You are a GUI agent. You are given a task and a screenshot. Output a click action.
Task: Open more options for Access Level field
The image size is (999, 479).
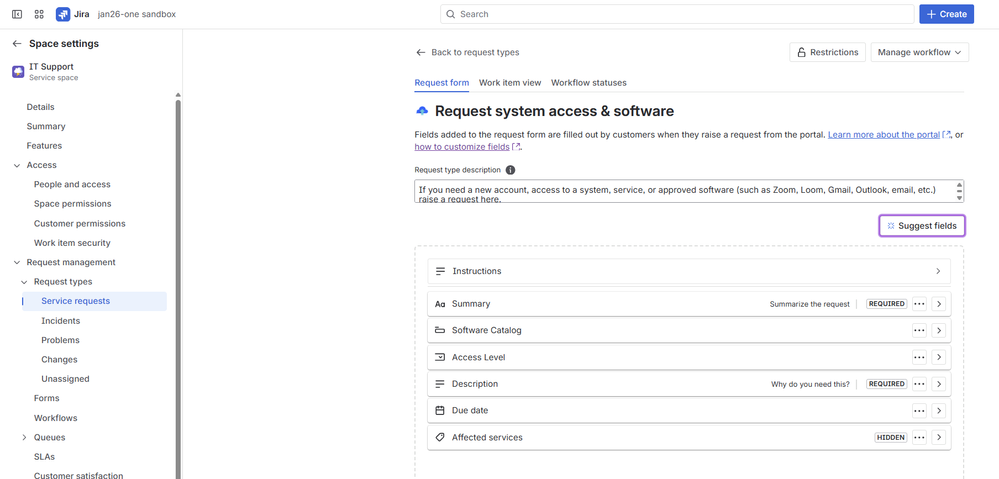(x=919, y=357)
